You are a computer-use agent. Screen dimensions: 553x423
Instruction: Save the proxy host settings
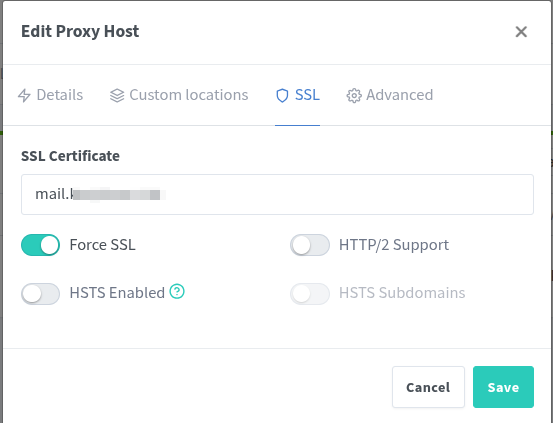[x=503, y=387]
